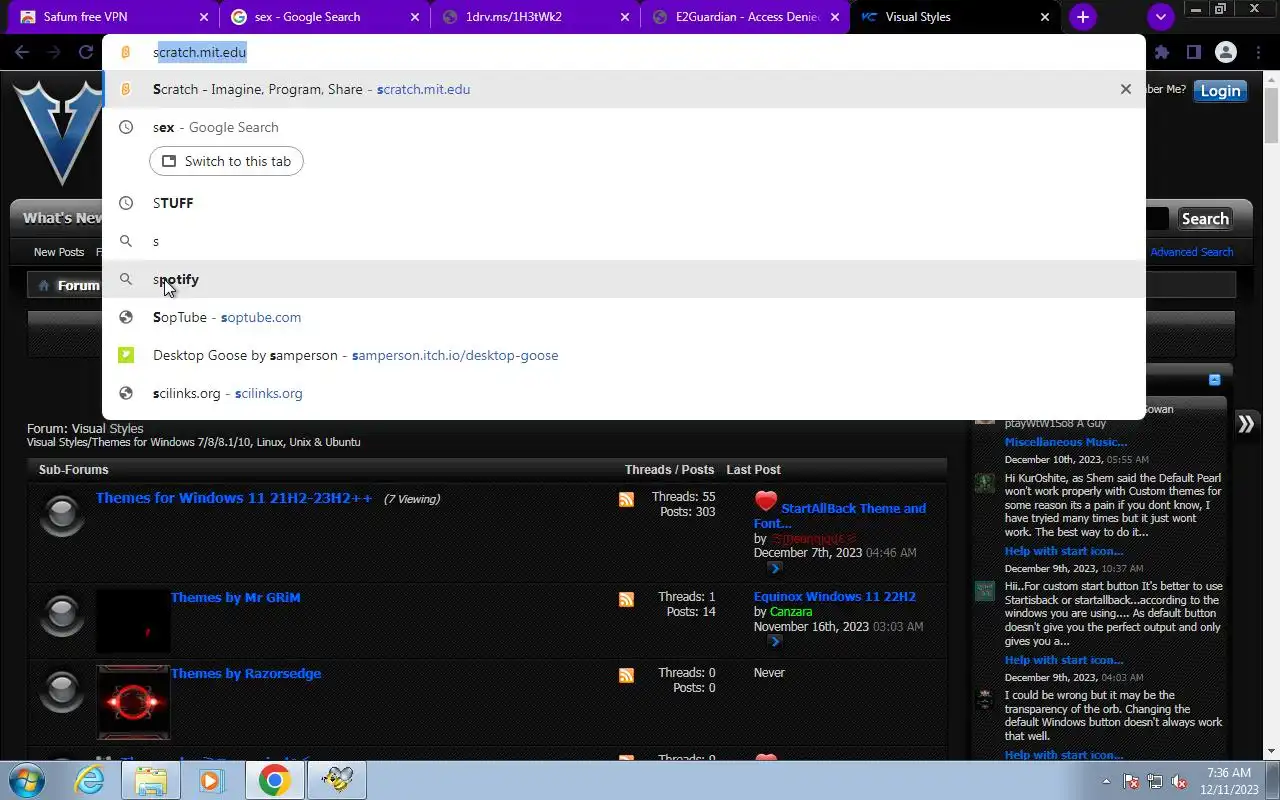Pick the STUFF history suggestion
The height and width of the screenshot is (800, 1280).
[x=624, y=203]
